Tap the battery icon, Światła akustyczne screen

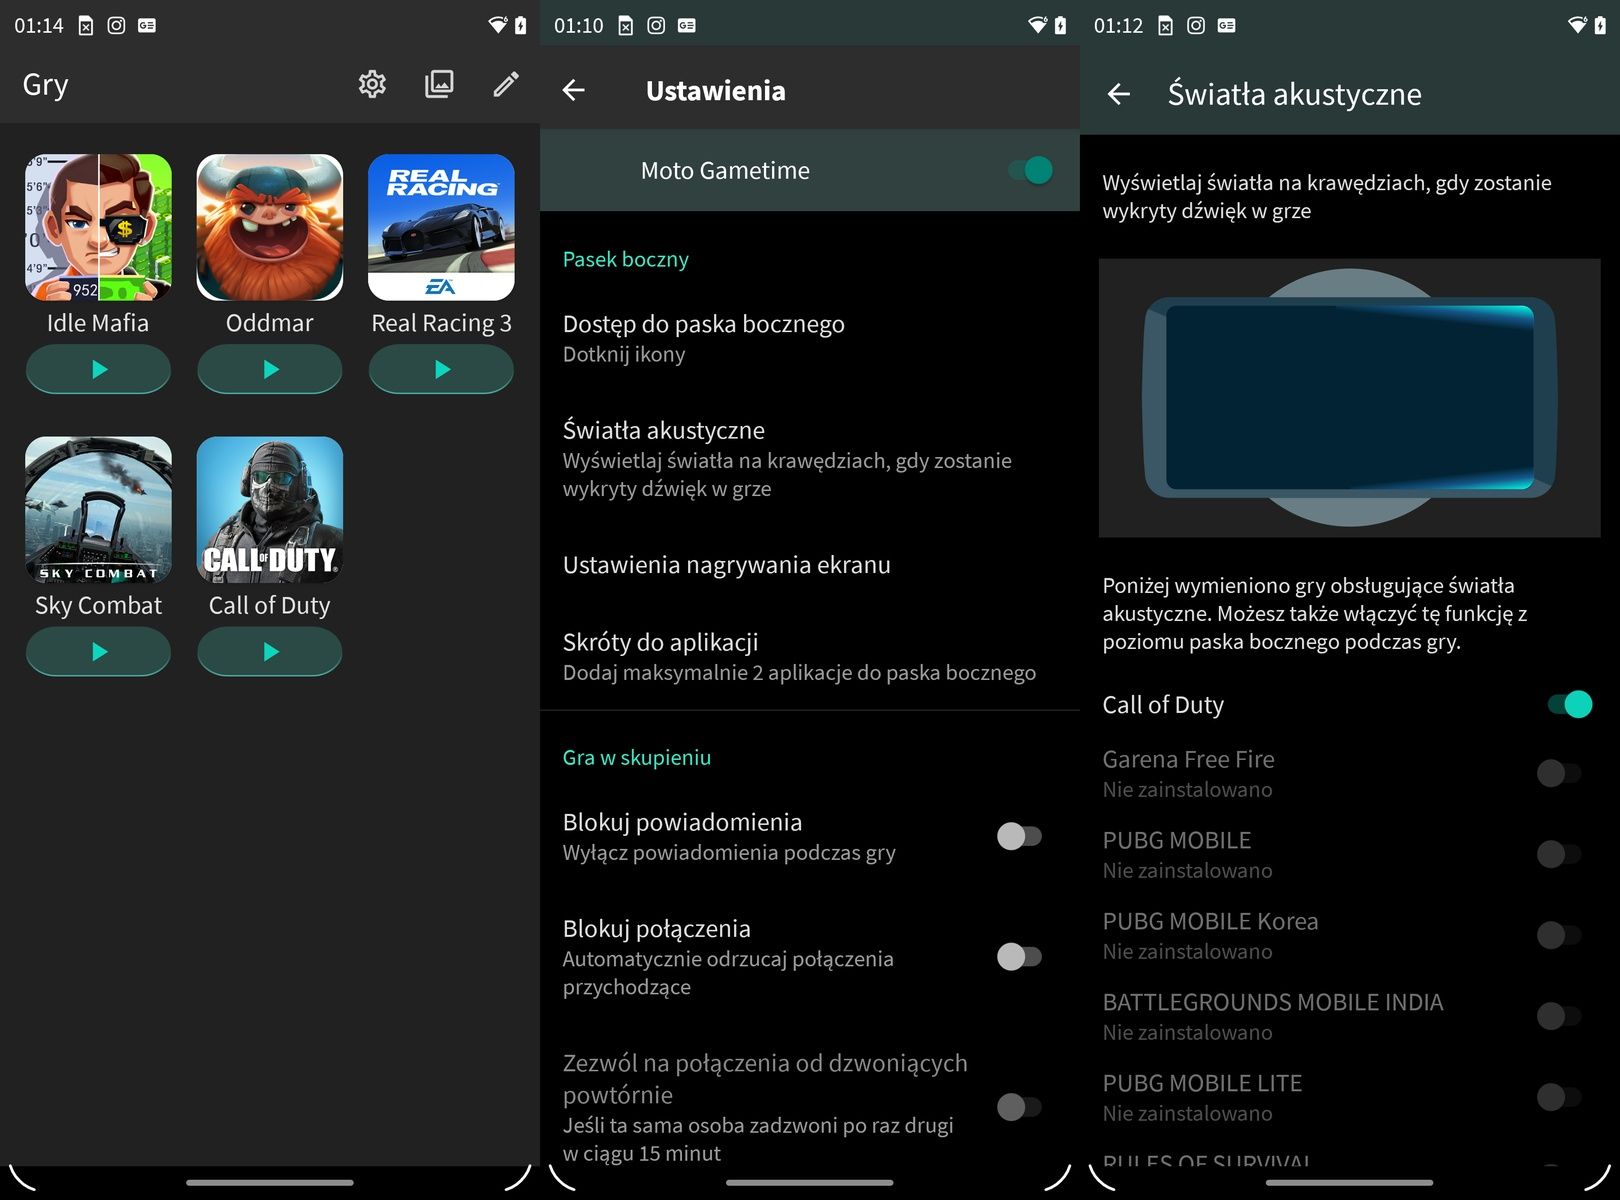pyautogui.click(x=1601, y=26)
